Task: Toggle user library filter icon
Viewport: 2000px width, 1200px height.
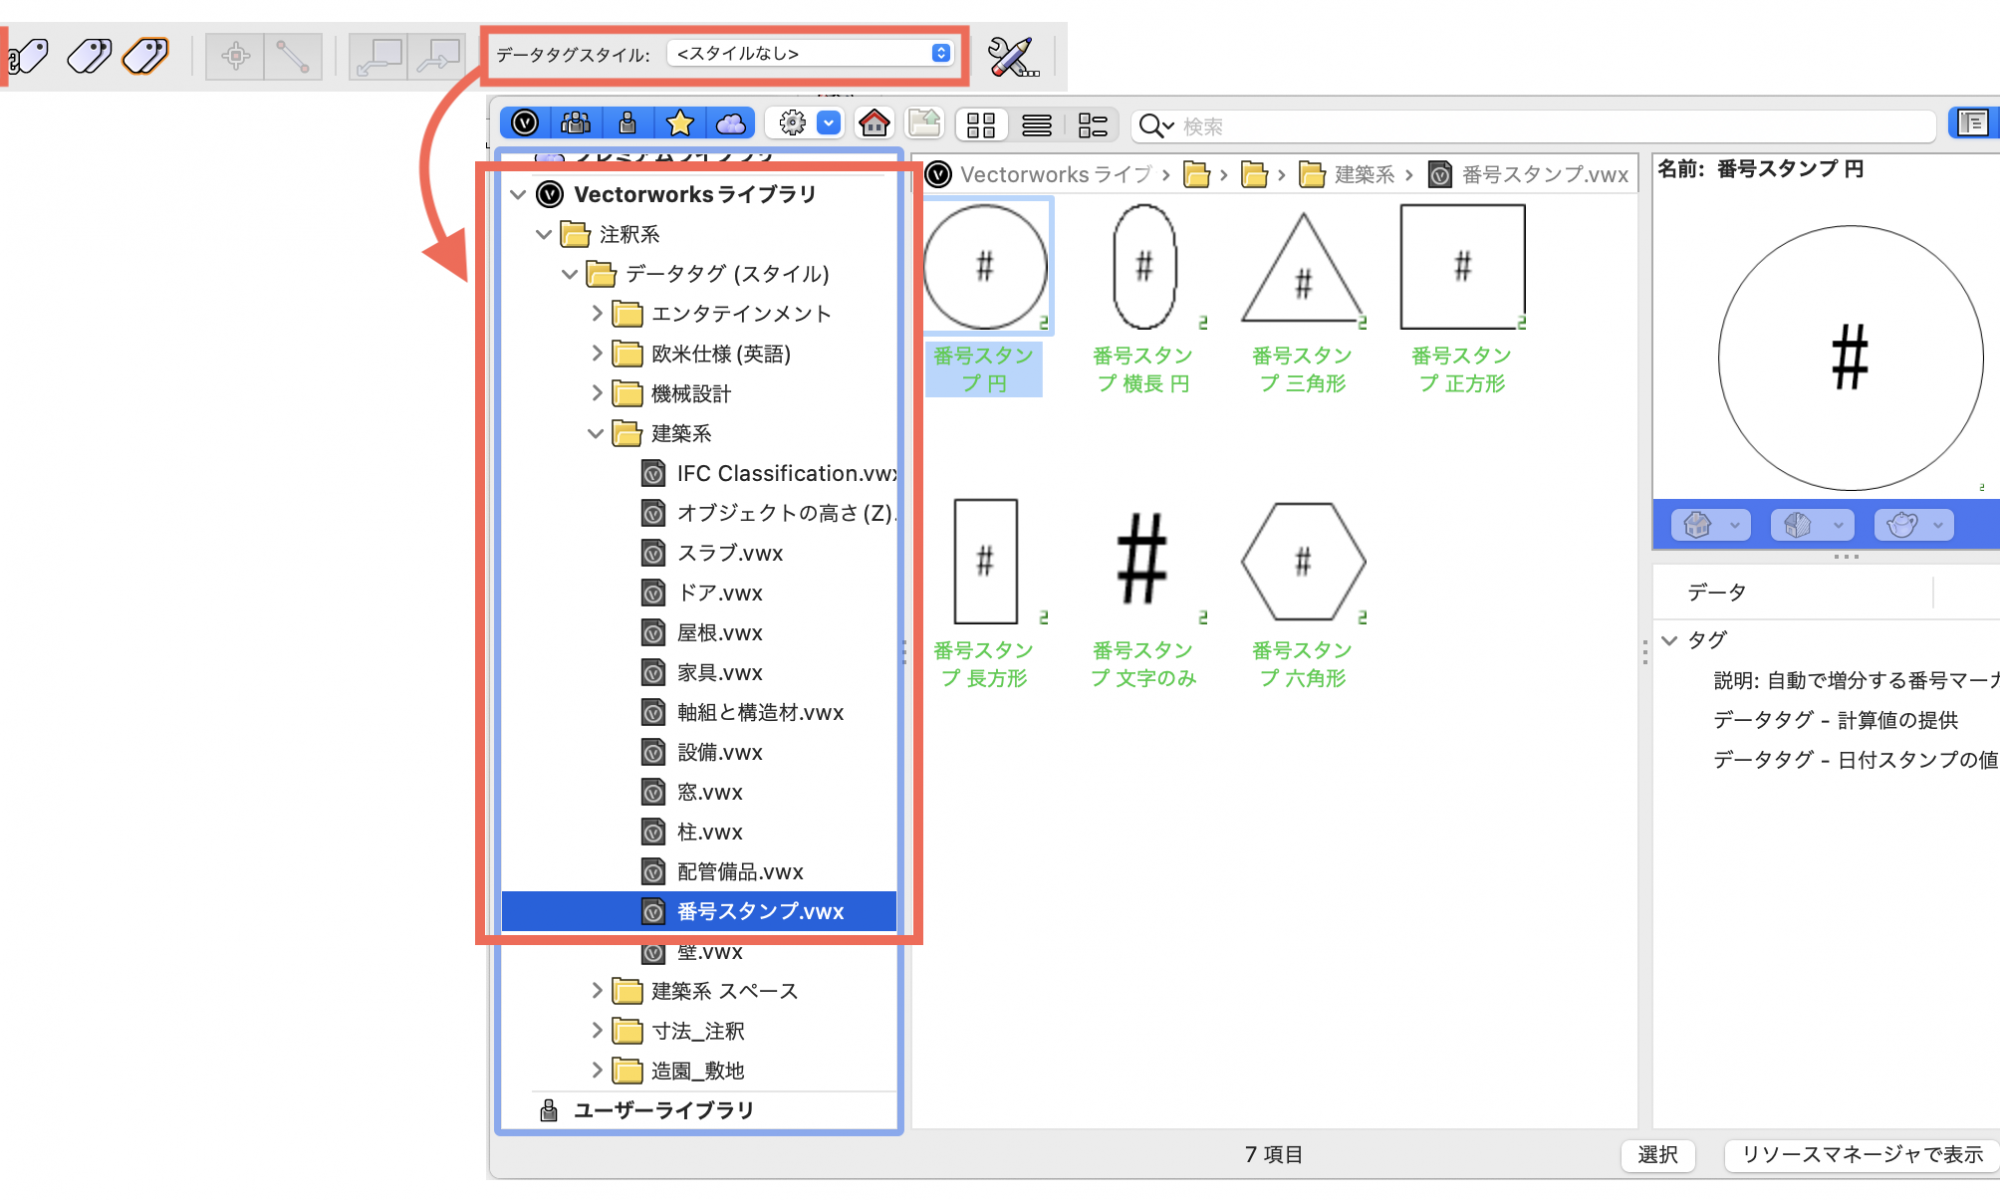Action: click(x=628, y=124)
